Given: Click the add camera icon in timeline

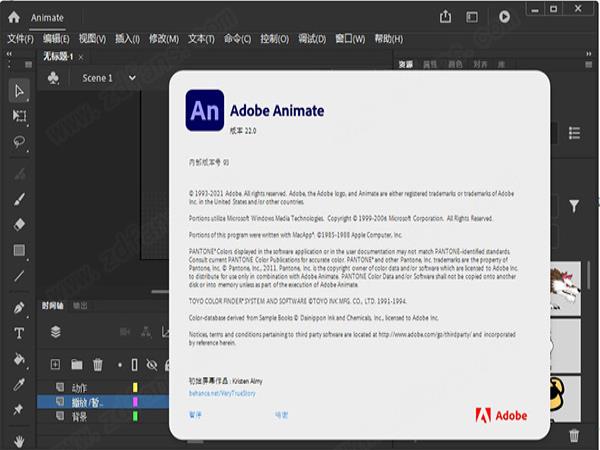Looking at the screenshot, I should 125,332.
